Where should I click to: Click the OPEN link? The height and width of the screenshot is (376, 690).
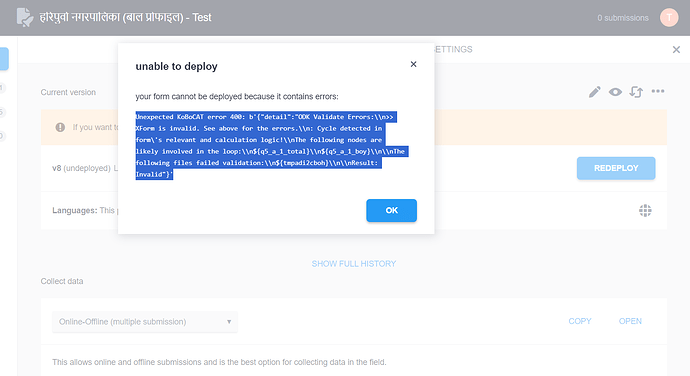pos(630,321)
